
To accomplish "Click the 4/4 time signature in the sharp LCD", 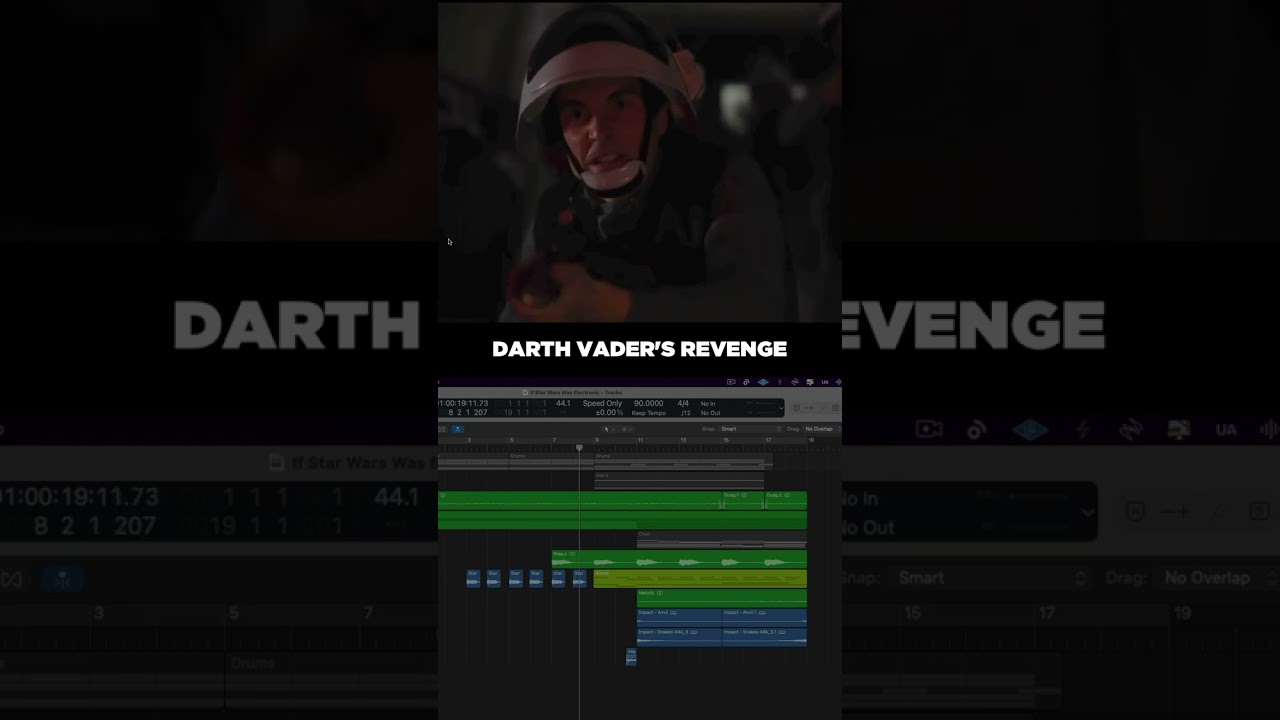I will pos(683,403).
